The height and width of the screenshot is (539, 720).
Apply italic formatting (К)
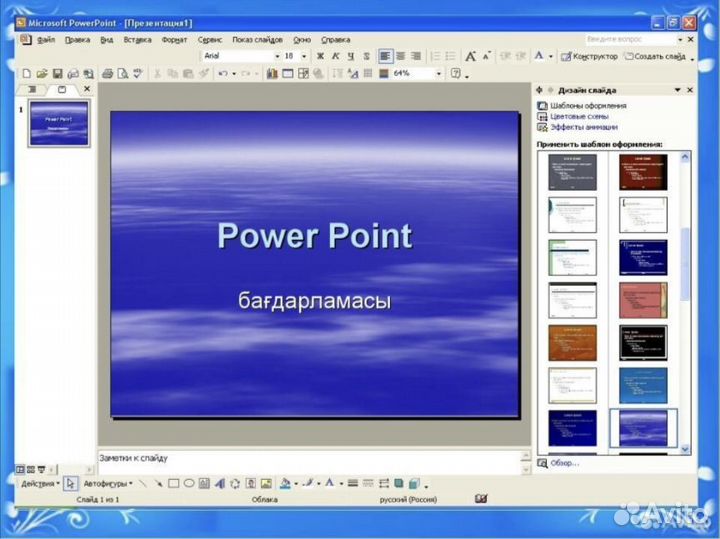point(336,56)
